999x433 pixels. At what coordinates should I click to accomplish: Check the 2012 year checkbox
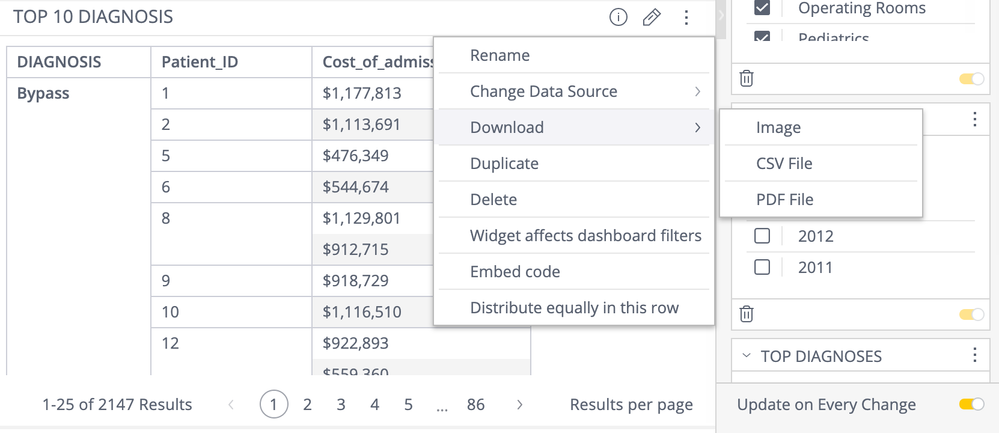coord(762,236)
